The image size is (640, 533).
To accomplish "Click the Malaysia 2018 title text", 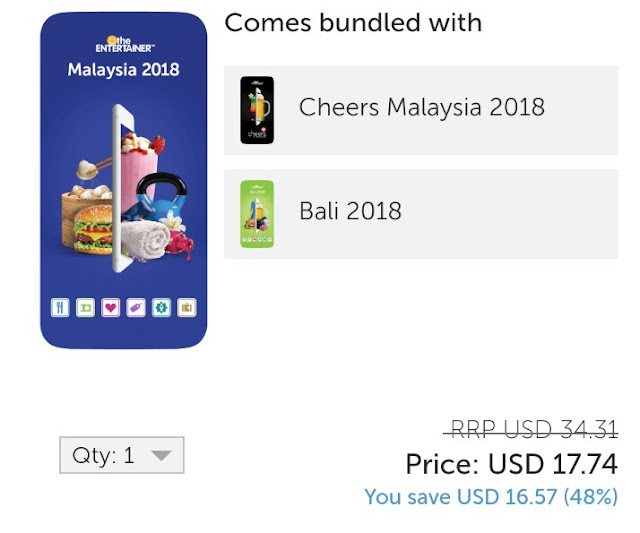I will (x=123, y=69).
